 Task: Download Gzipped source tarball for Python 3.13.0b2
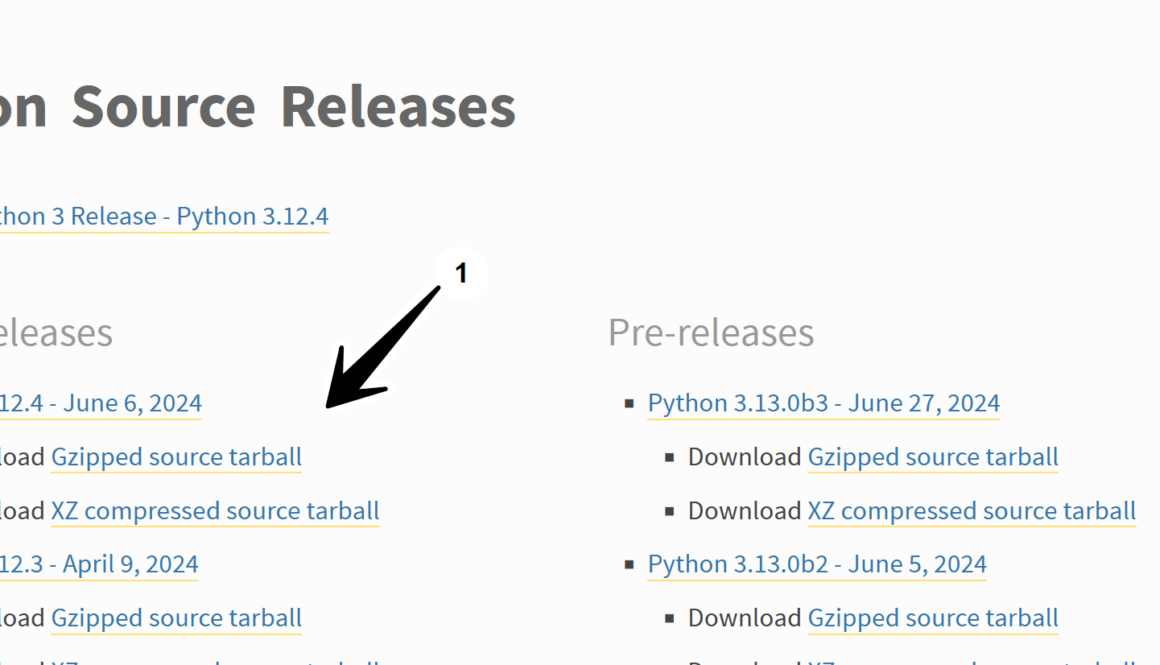click(x=932, y=618)
